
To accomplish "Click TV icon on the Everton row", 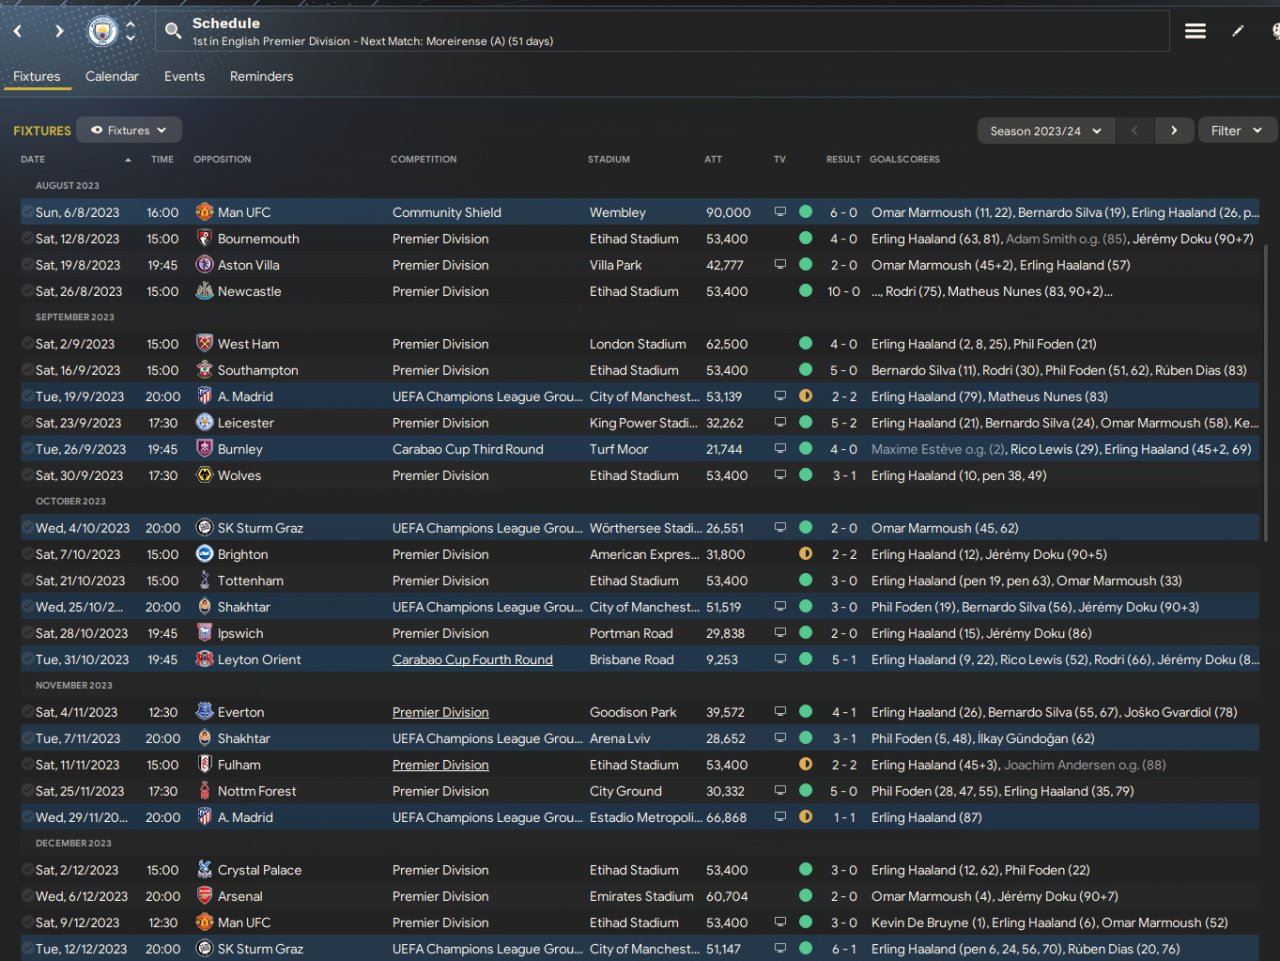I will pyautogui.click(x=780, y=712).
